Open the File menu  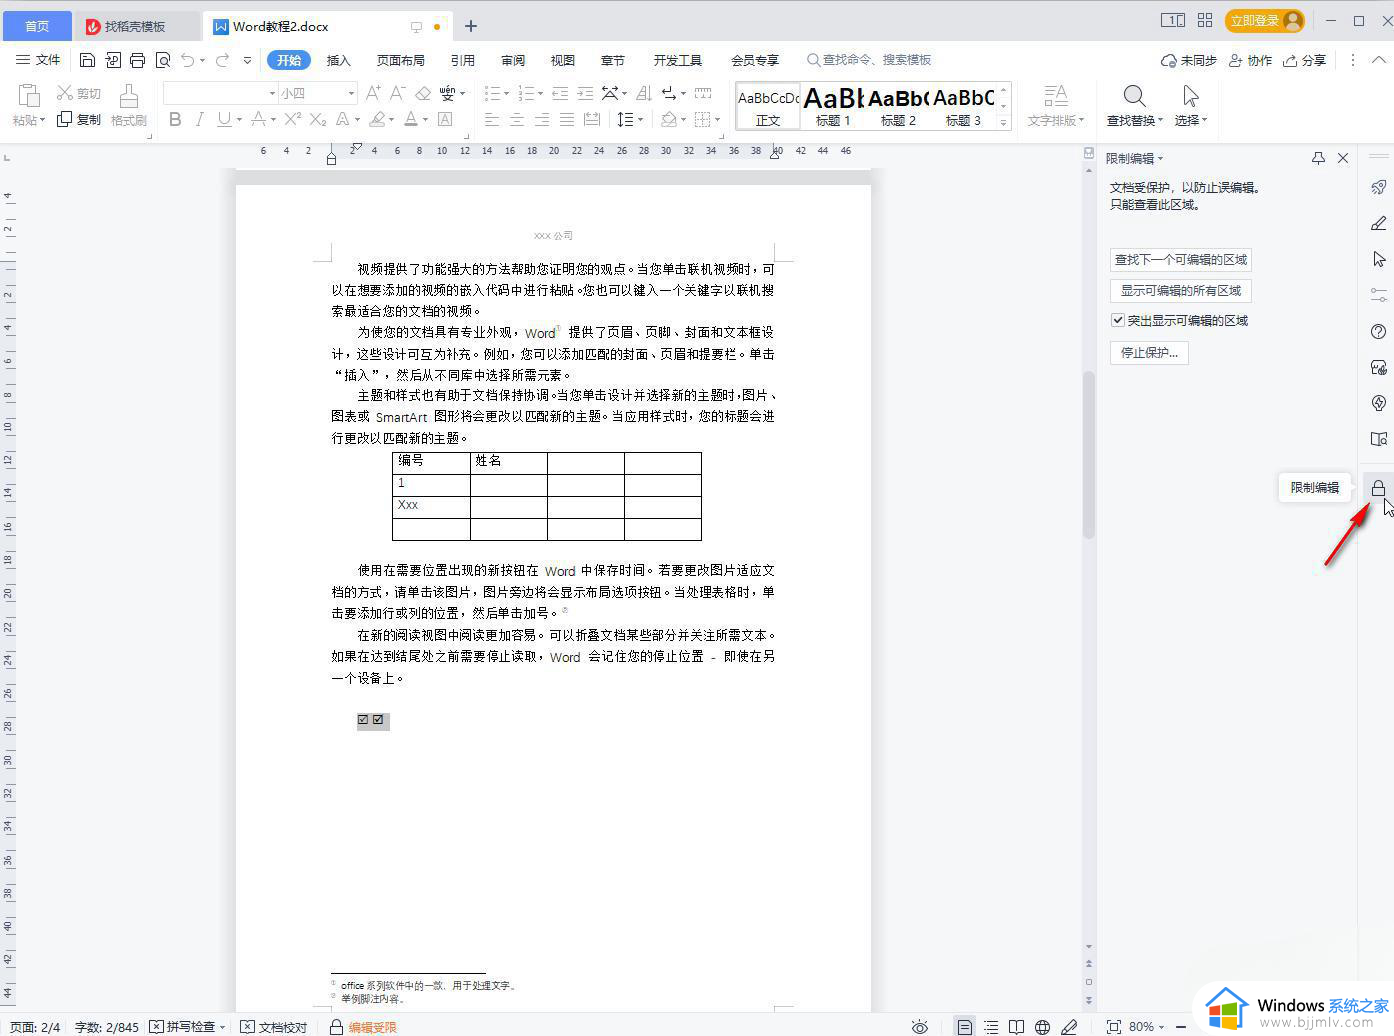(38, 60)
